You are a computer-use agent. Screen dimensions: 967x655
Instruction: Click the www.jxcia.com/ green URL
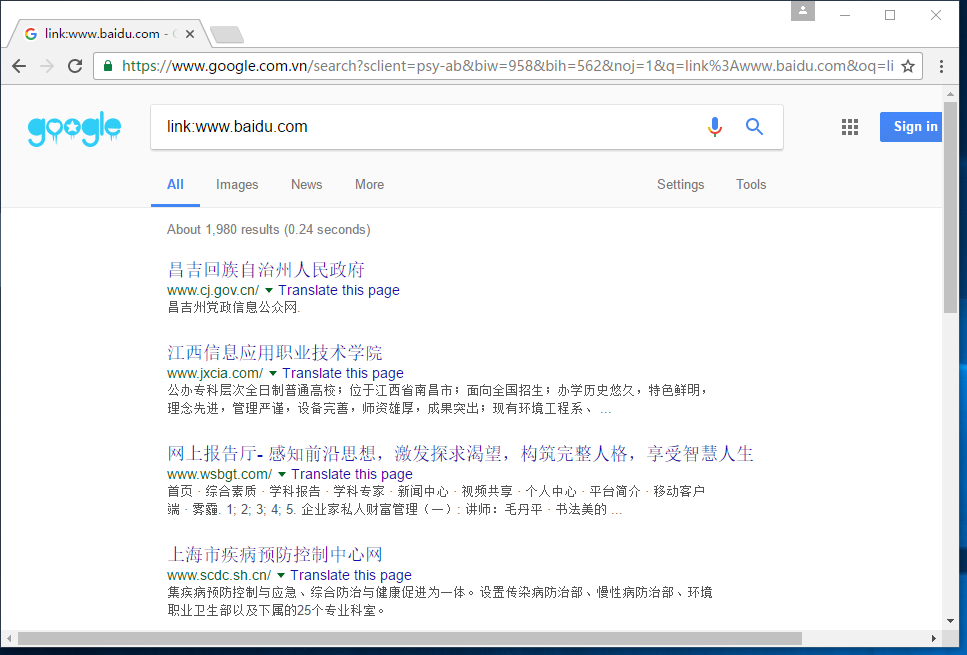(x=215, y=373)
